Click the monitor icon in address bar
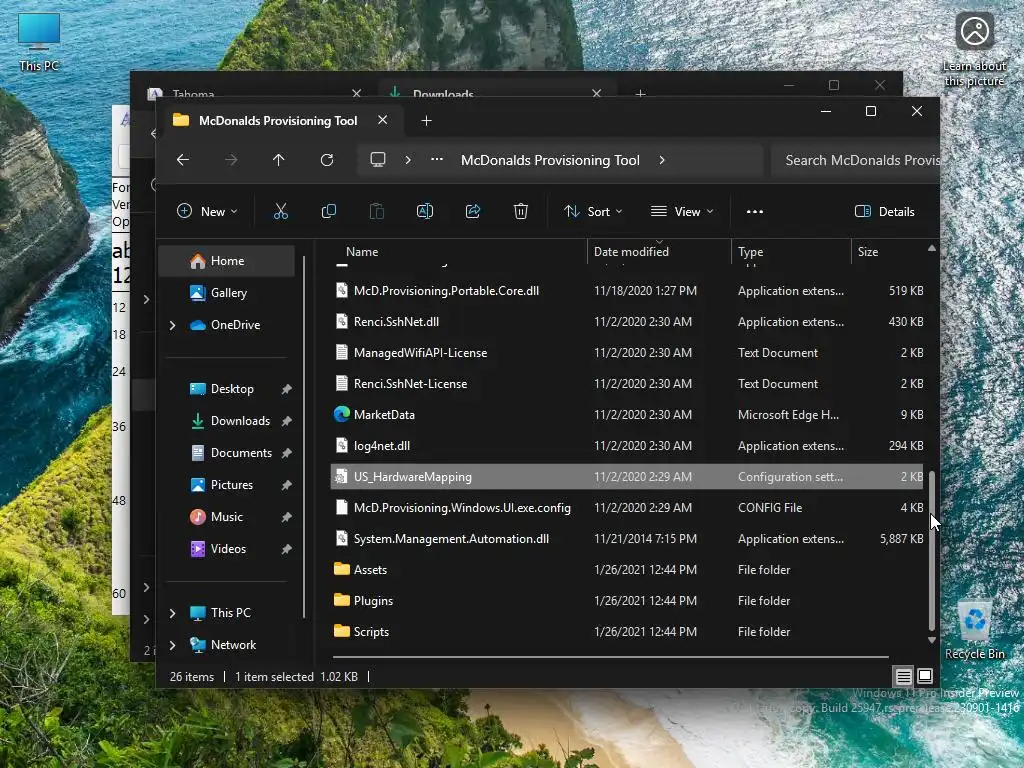The height and width of the screenshot is (768, 1024). tap(377, 160)
